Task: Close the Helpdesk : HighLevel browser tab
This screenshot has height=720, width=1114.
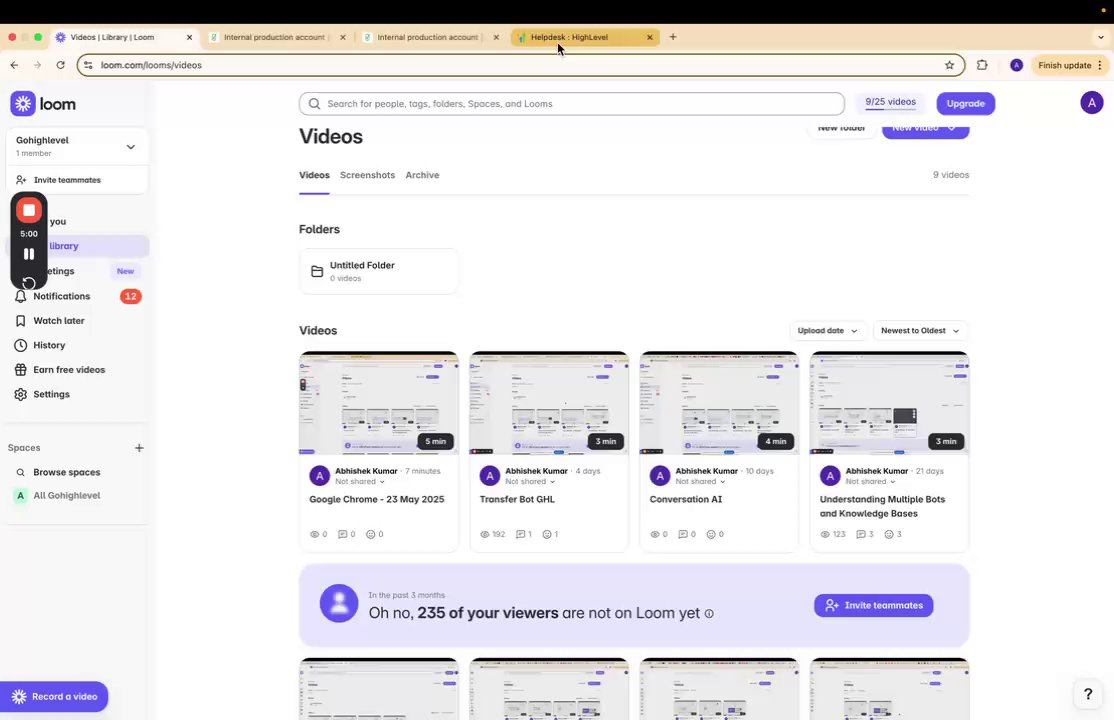Action: pos(649,37)
